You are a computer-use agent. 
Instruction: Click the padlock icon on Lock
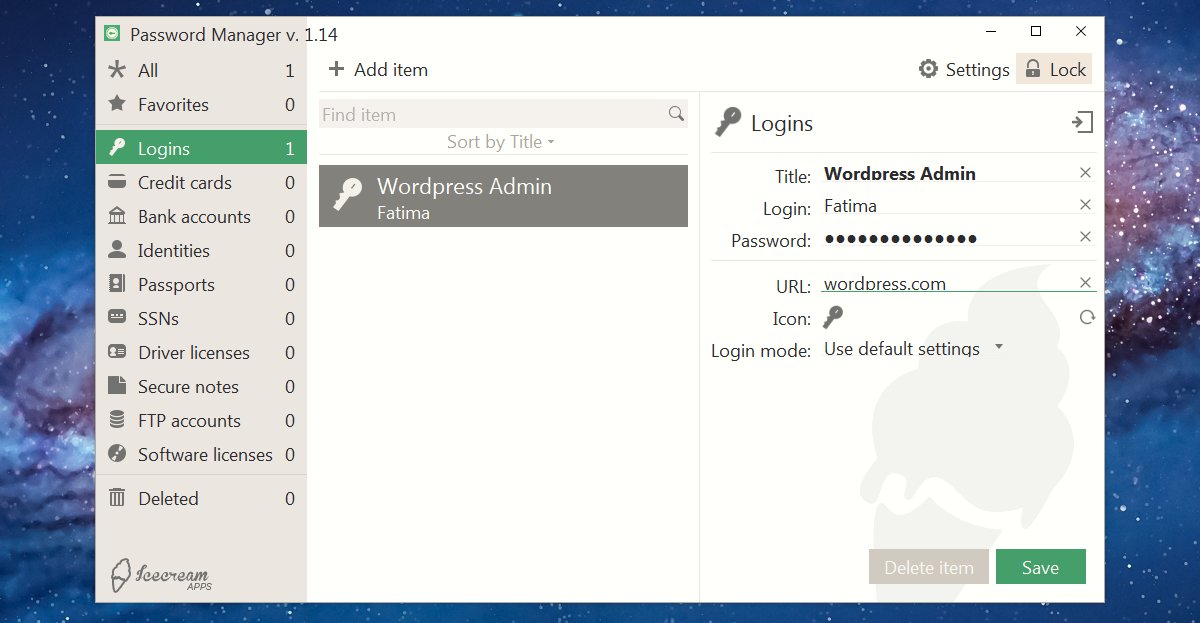pyautogui.click(x=1033, y=69)
